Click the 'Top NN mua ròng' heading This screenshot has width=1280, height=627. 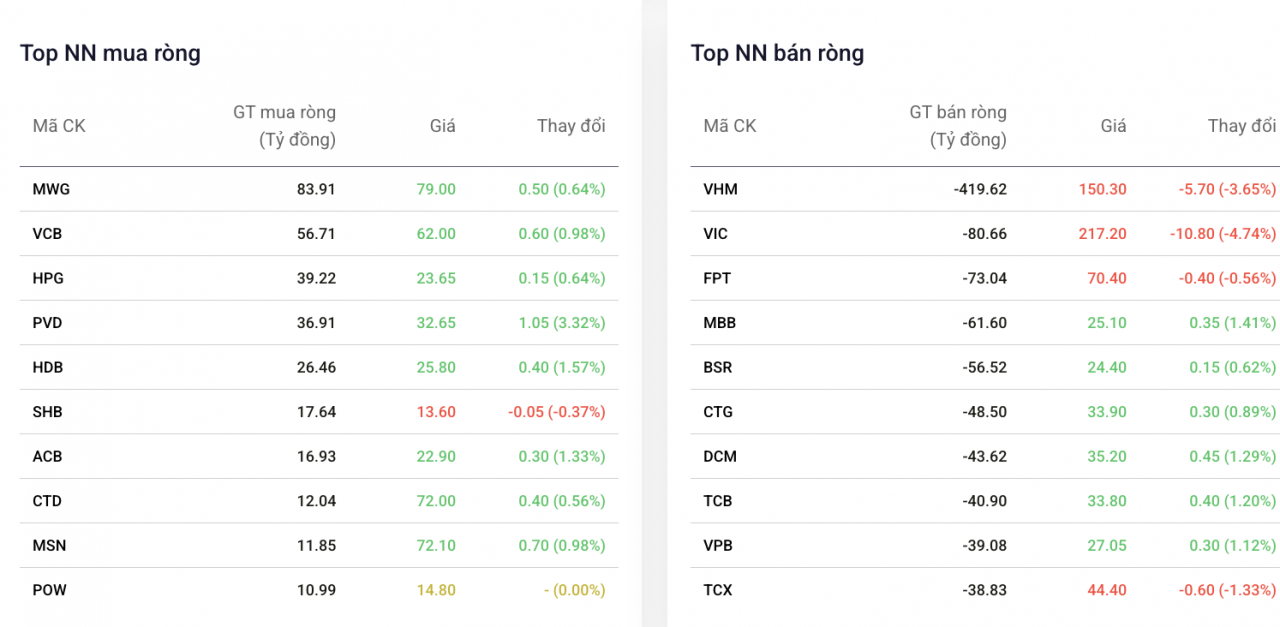110,53
